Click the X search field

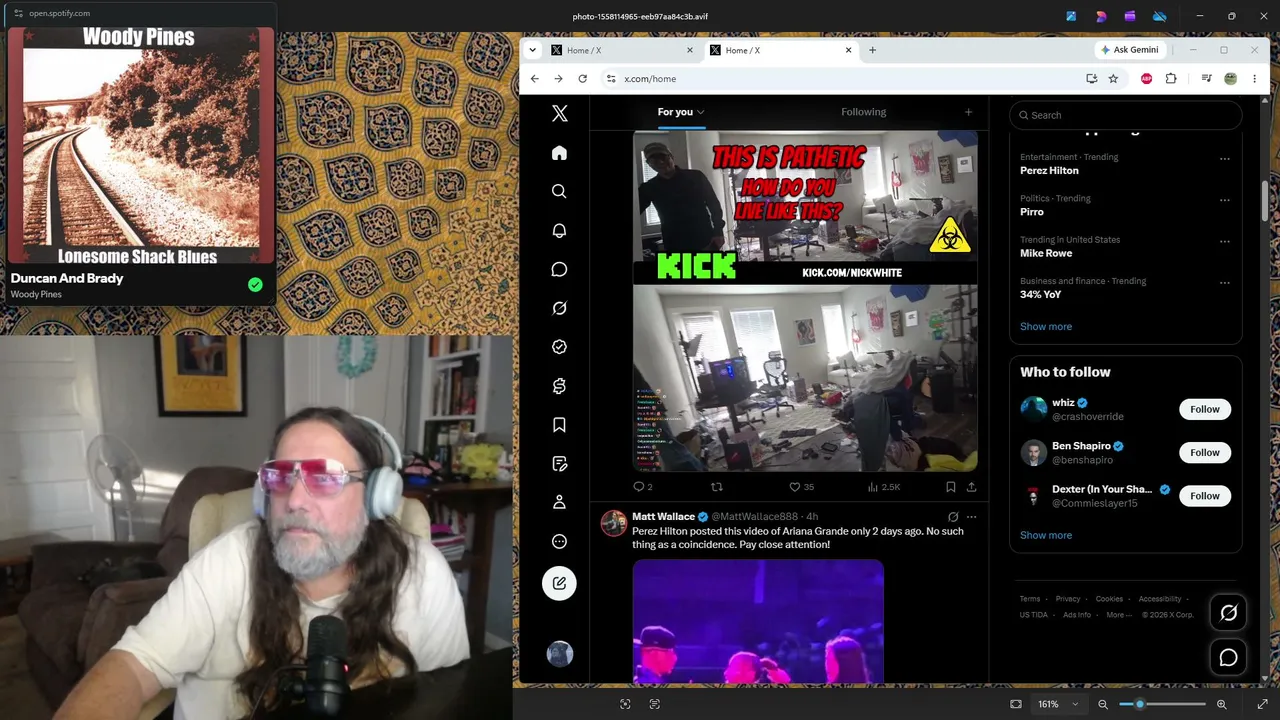[x=1125, y=115]
